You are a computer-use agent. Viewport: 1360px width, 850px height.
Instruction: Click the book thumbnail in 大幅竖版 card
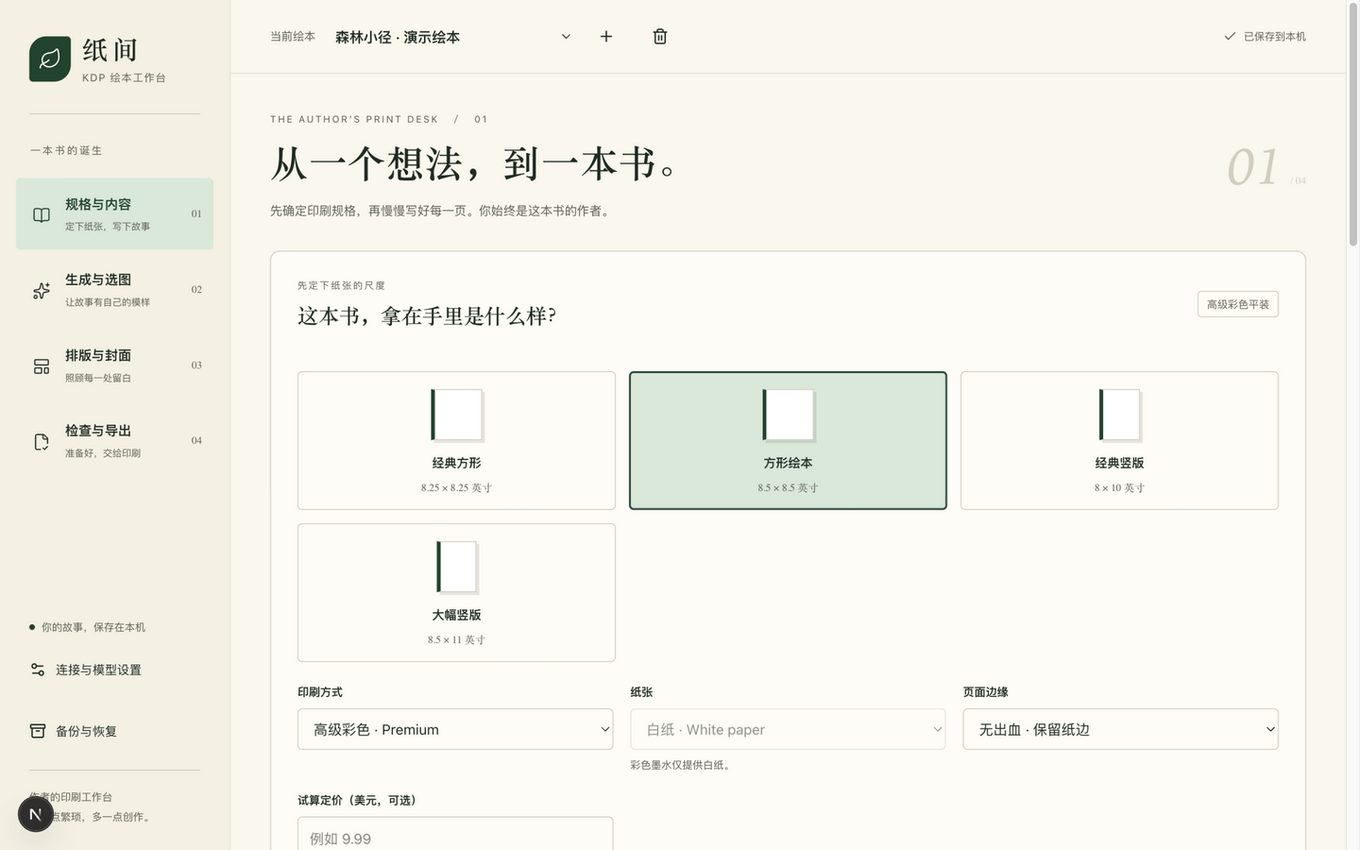tap(457, 567)
